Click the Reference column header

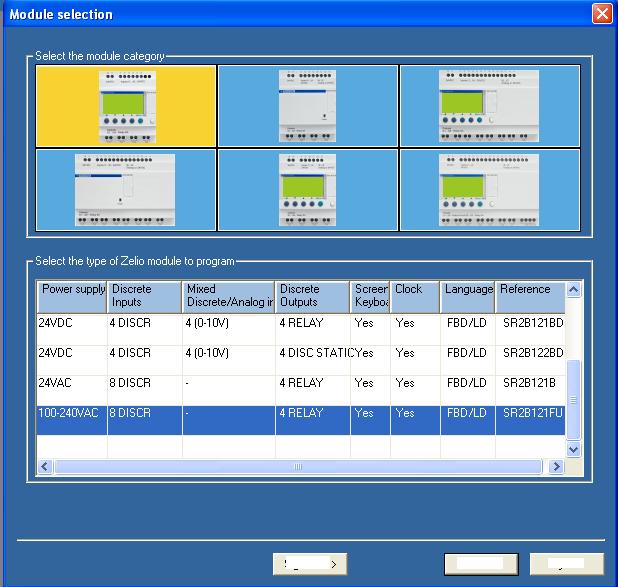[x=530, y=297]
